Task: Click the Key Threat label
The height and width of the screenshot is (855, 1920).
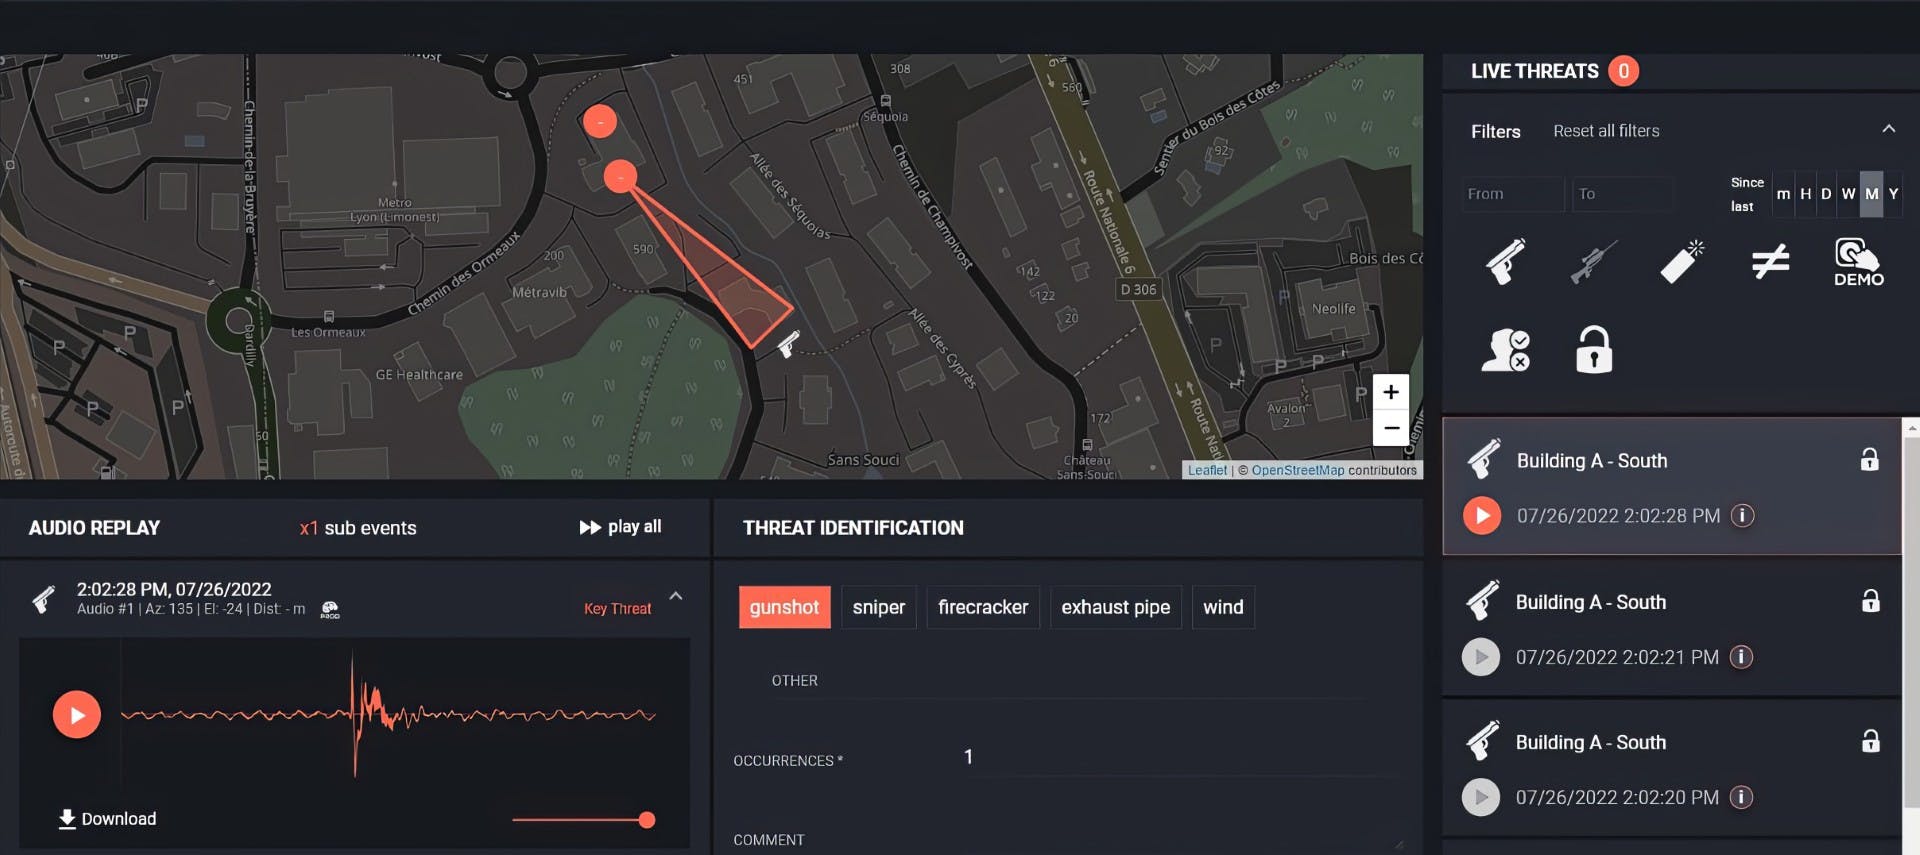Action: pos(617,609)
